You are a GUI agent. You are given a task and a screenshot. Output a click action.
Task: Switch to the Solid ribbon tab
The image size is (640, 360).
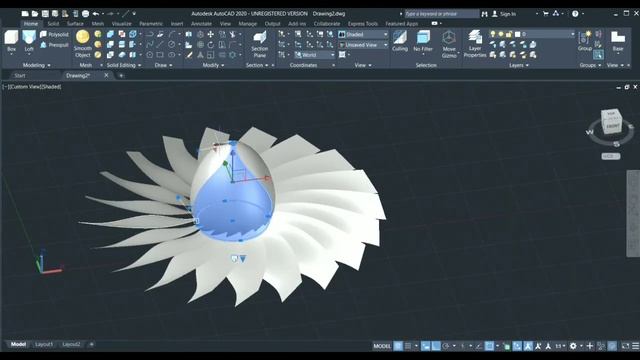click(53, 24)
